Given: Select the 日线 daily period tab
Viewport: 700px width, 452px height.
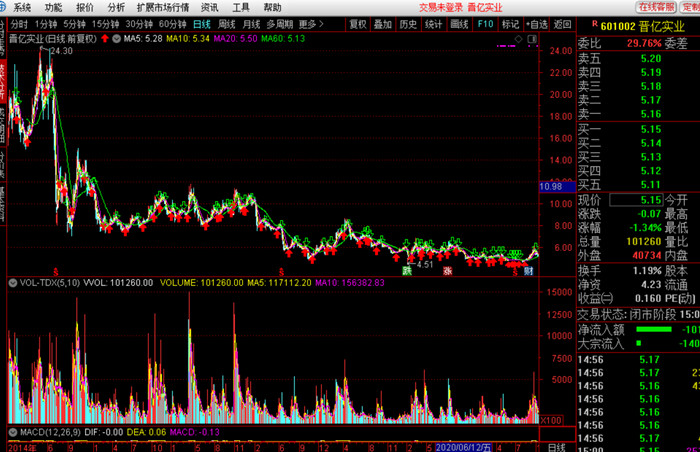Looking at the screenshot, I should (202, 24).
